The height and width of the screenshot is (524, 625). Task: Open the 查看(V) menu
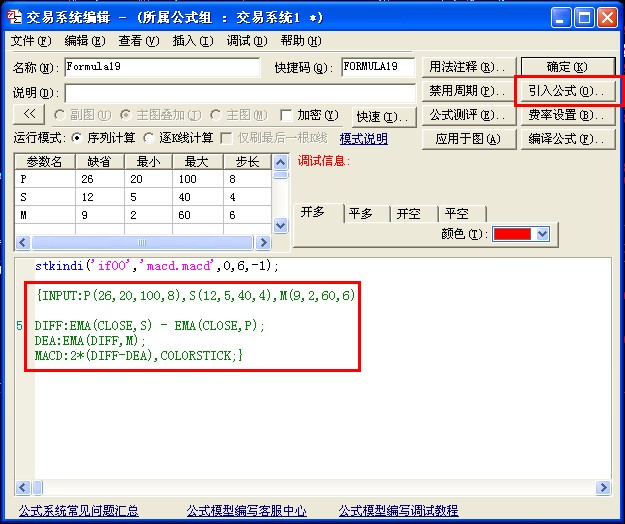[139, 41]
